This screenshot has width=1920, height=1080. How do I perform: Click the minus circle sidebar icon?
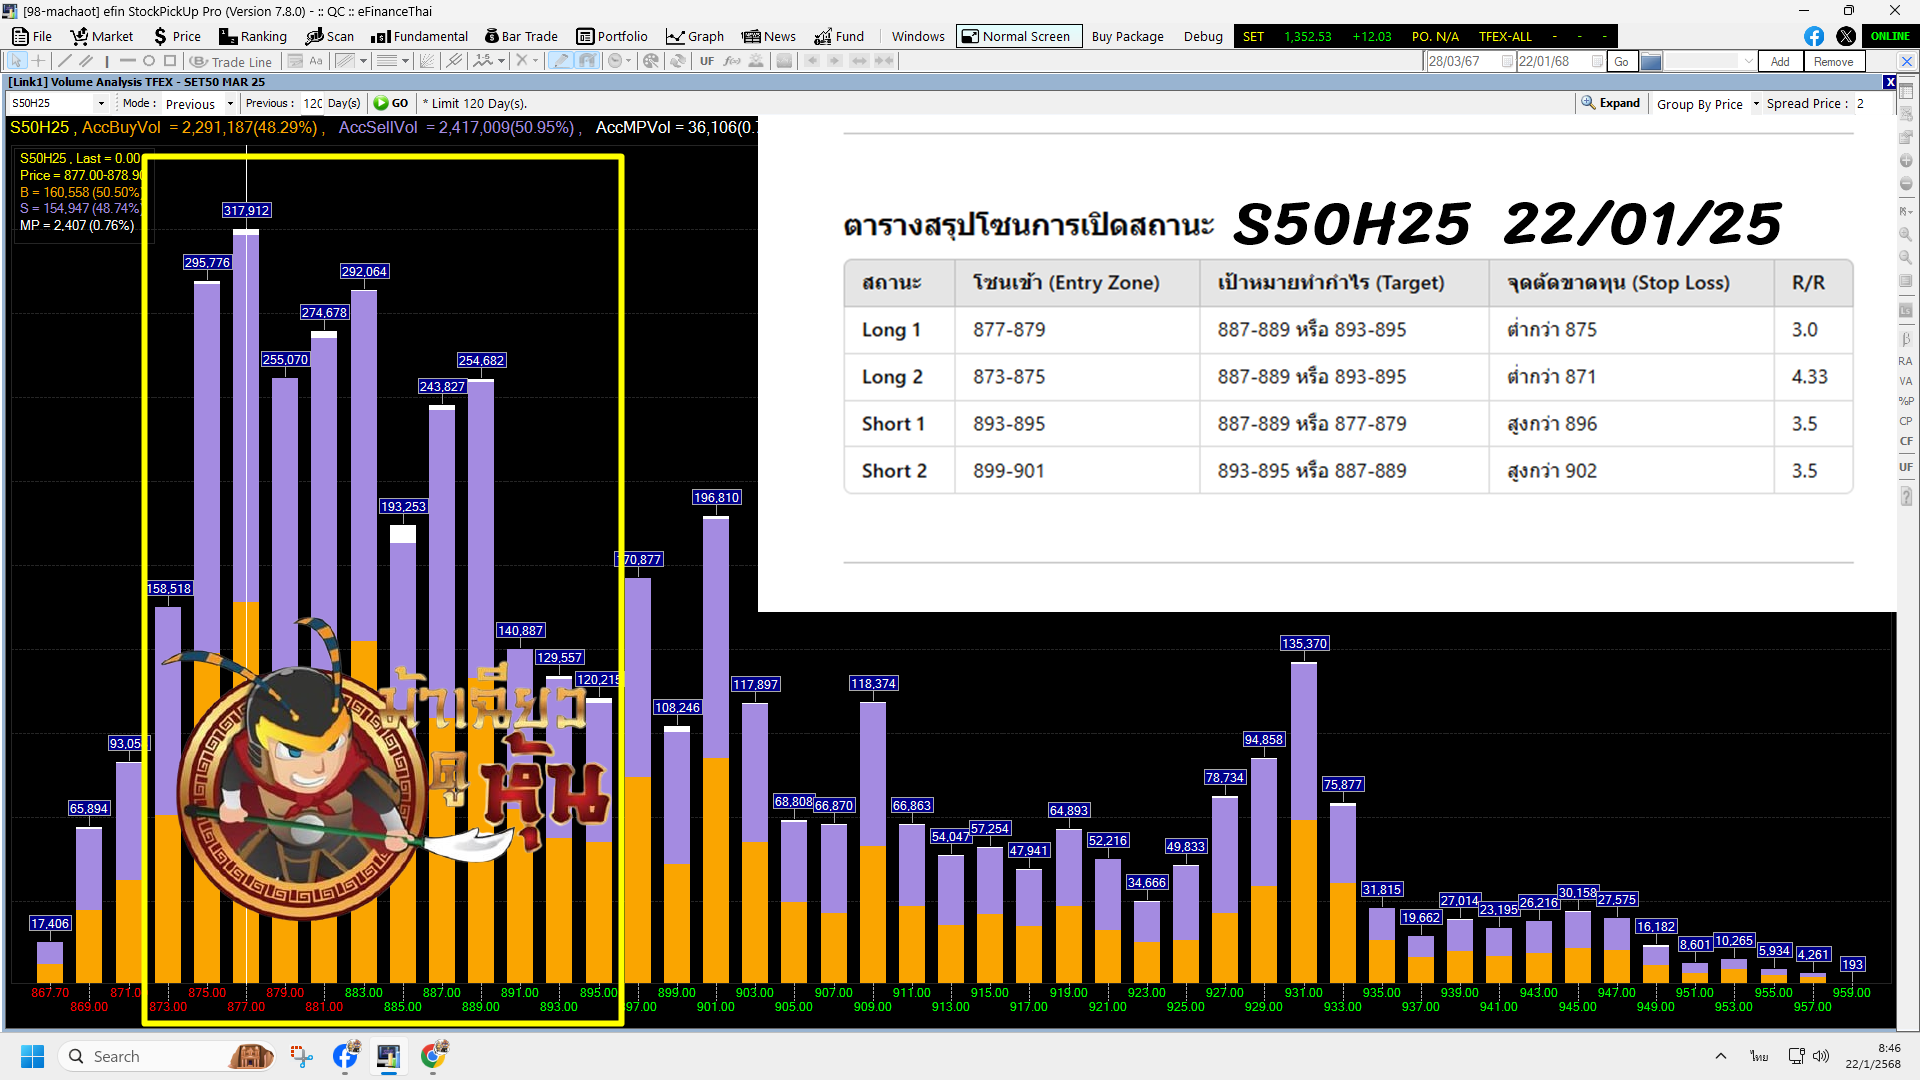1906,184
